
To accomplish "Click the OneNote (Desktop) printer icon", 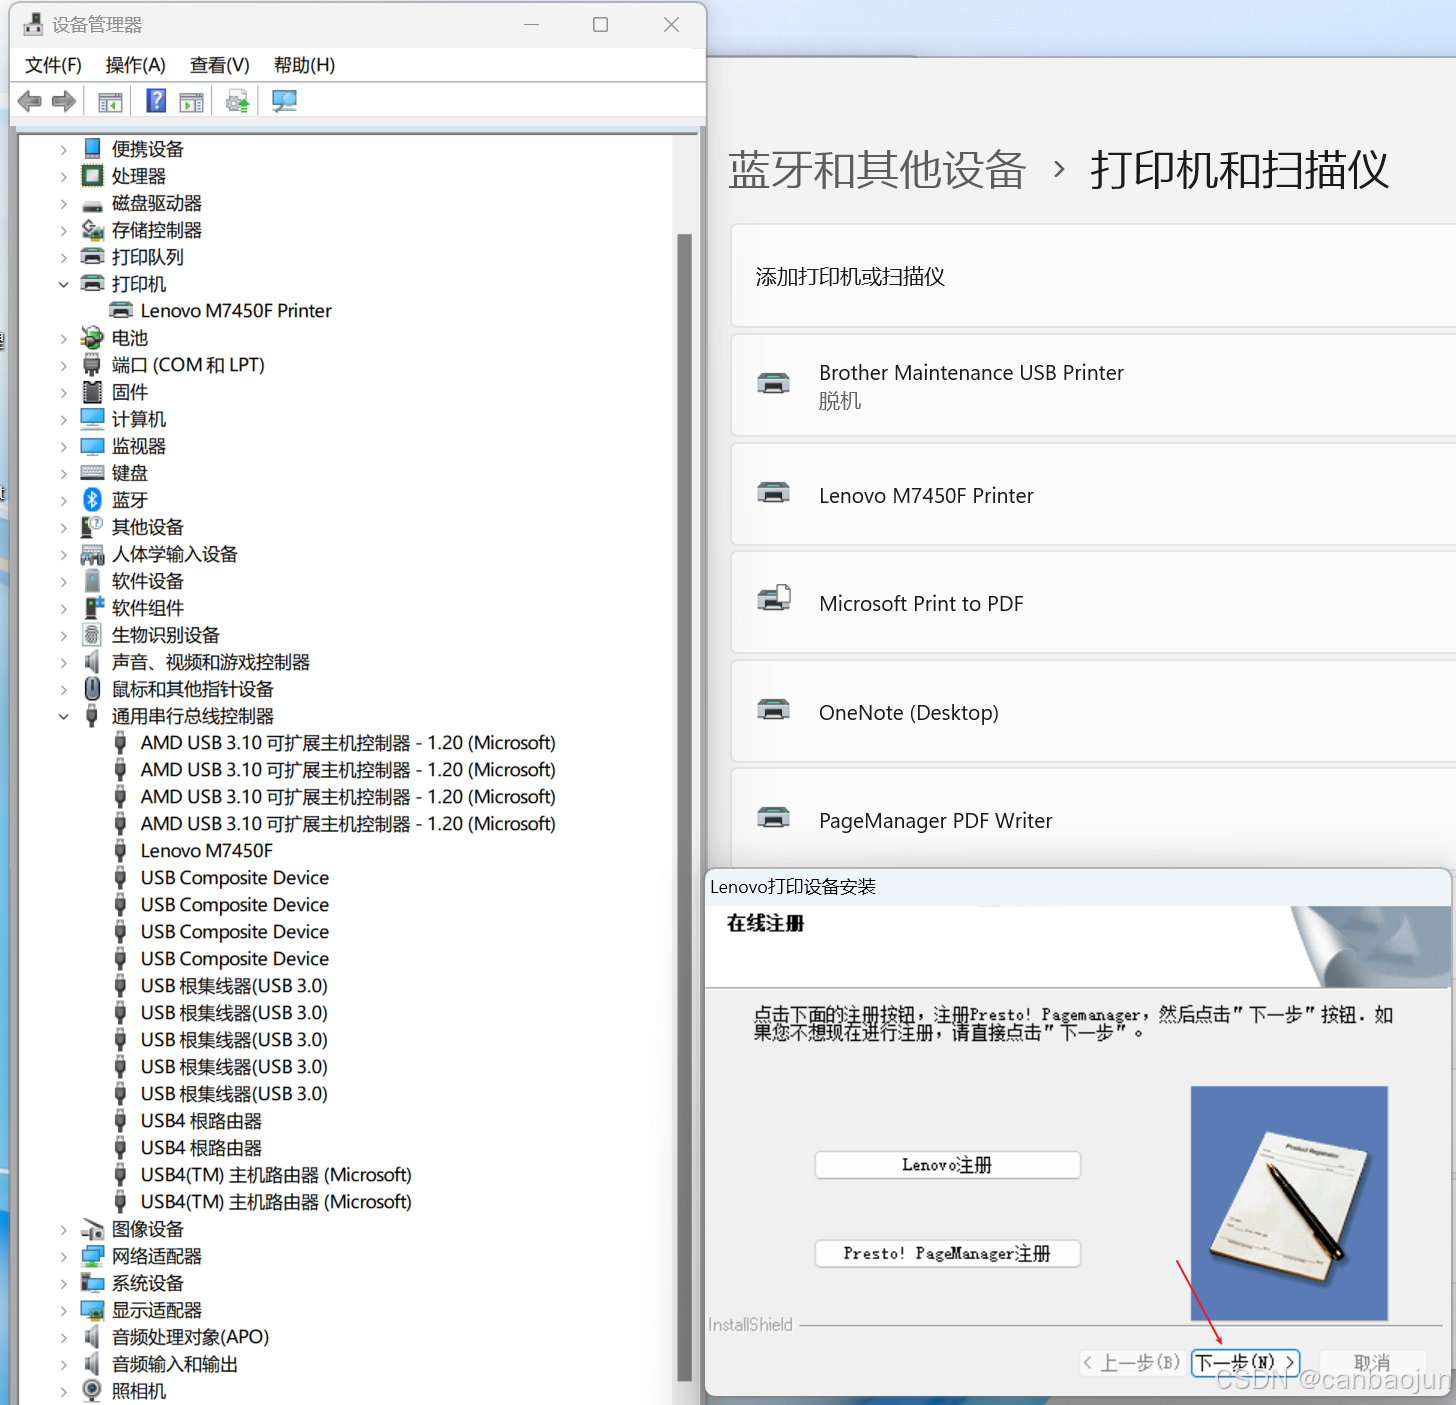I will [774, 710].
